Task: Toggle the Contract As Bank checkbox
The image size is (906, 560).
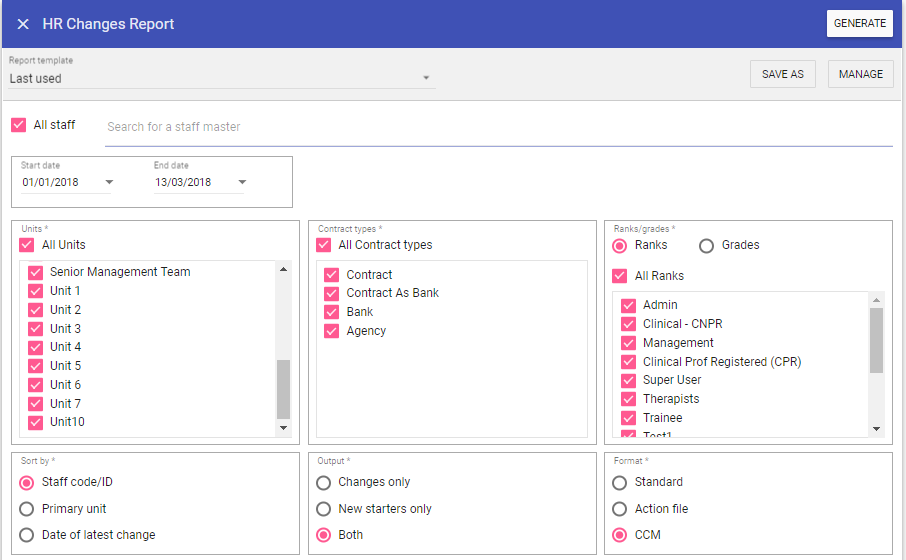Action: click(332, 293)
